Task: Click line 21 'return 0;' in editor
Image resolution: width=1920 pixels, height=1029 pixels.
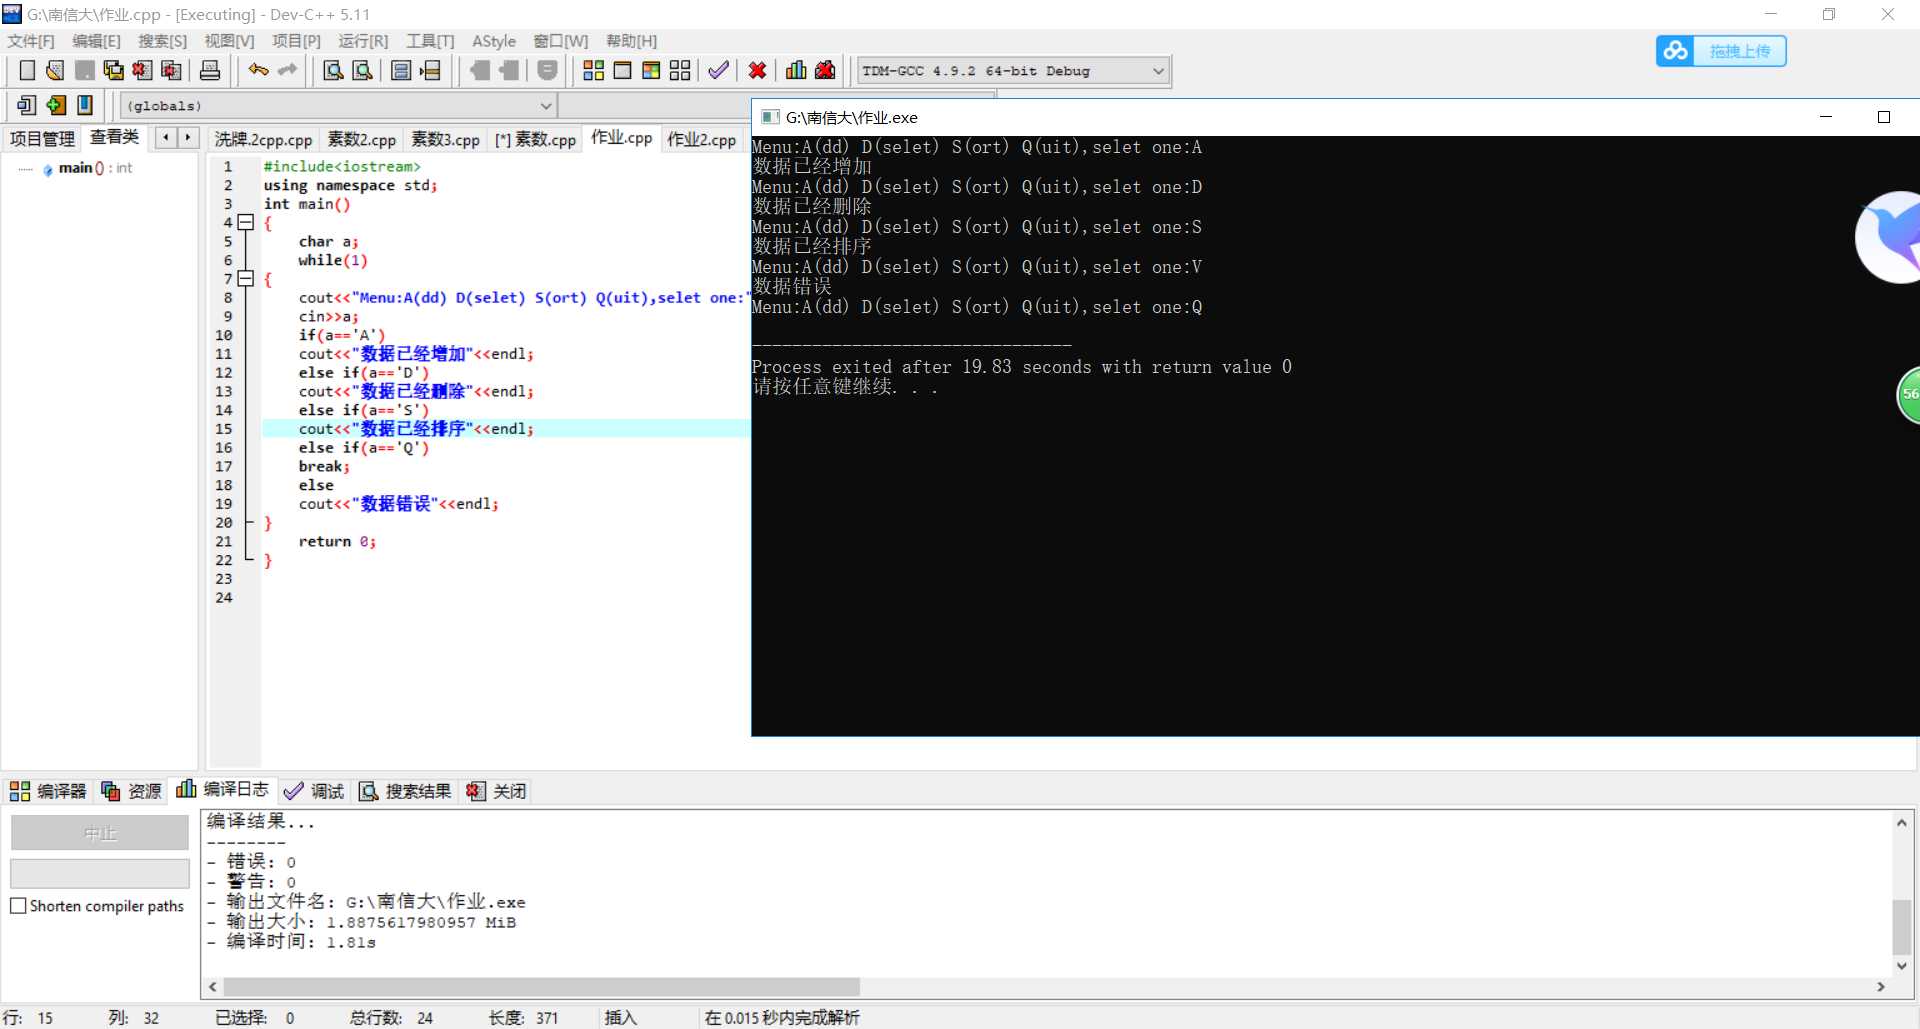Action: (x=337, y=542)
